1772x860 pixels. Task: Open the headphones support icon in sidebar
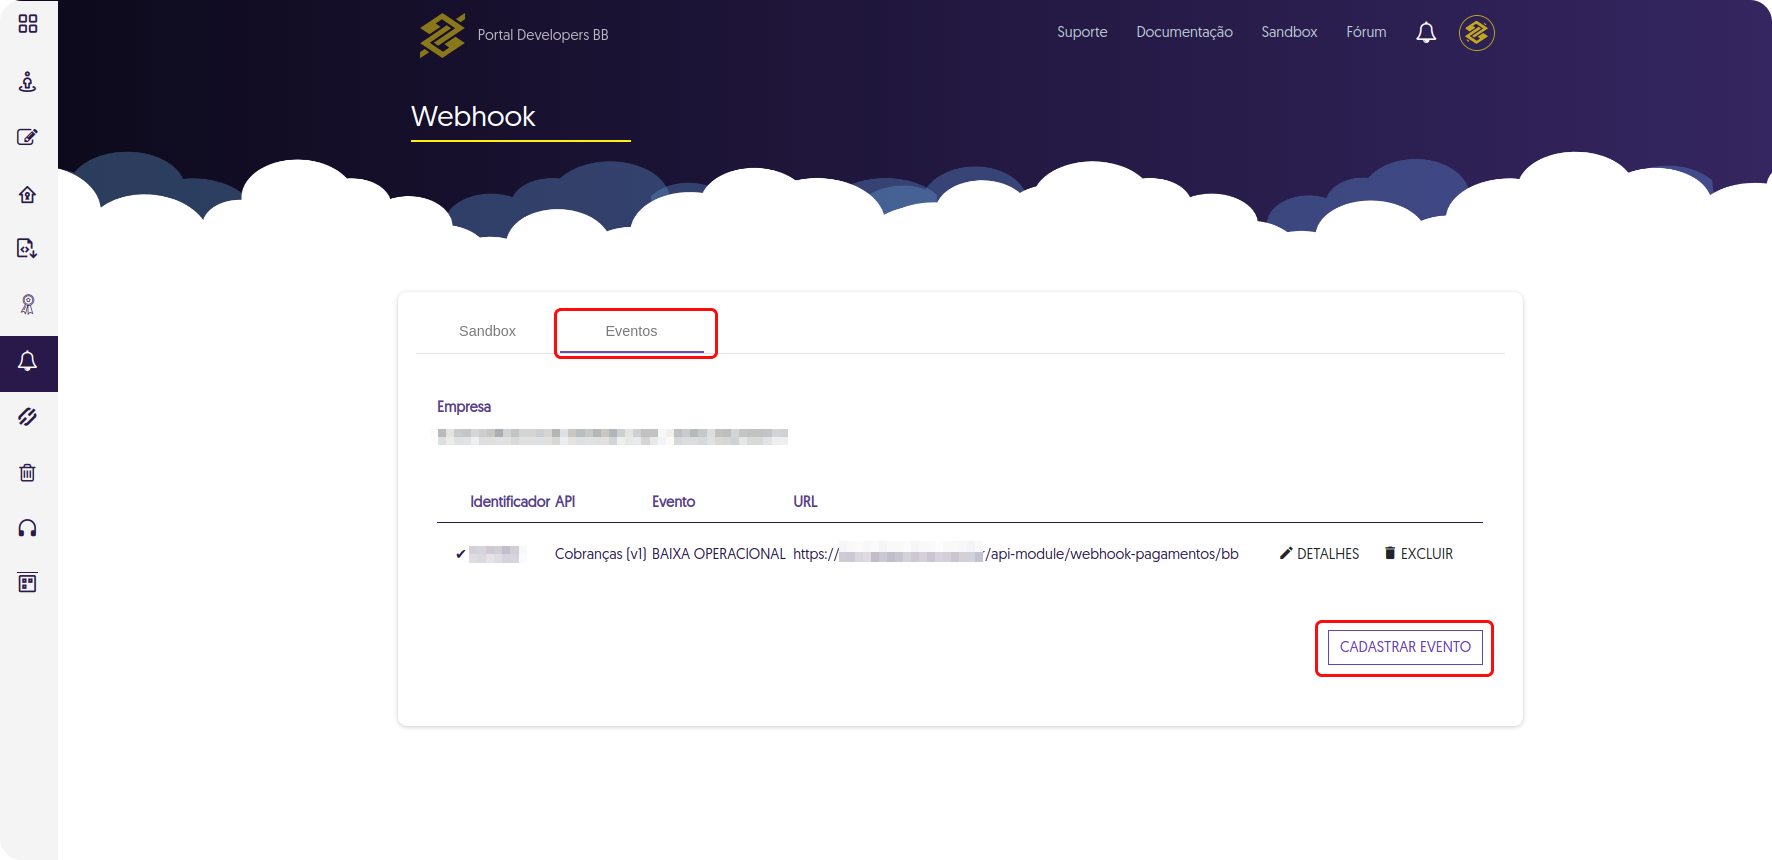click(28, 528)
